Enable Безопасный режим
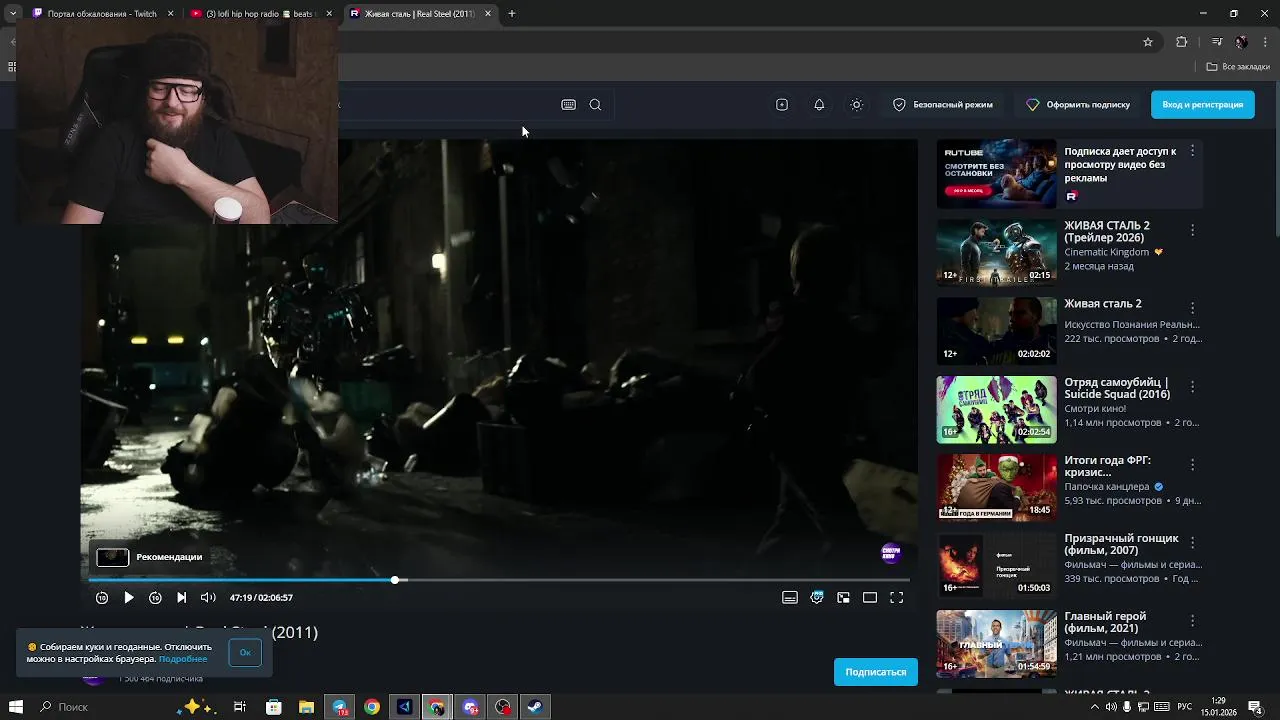Viewport: 1280px width, 720px height. [943, 105]
